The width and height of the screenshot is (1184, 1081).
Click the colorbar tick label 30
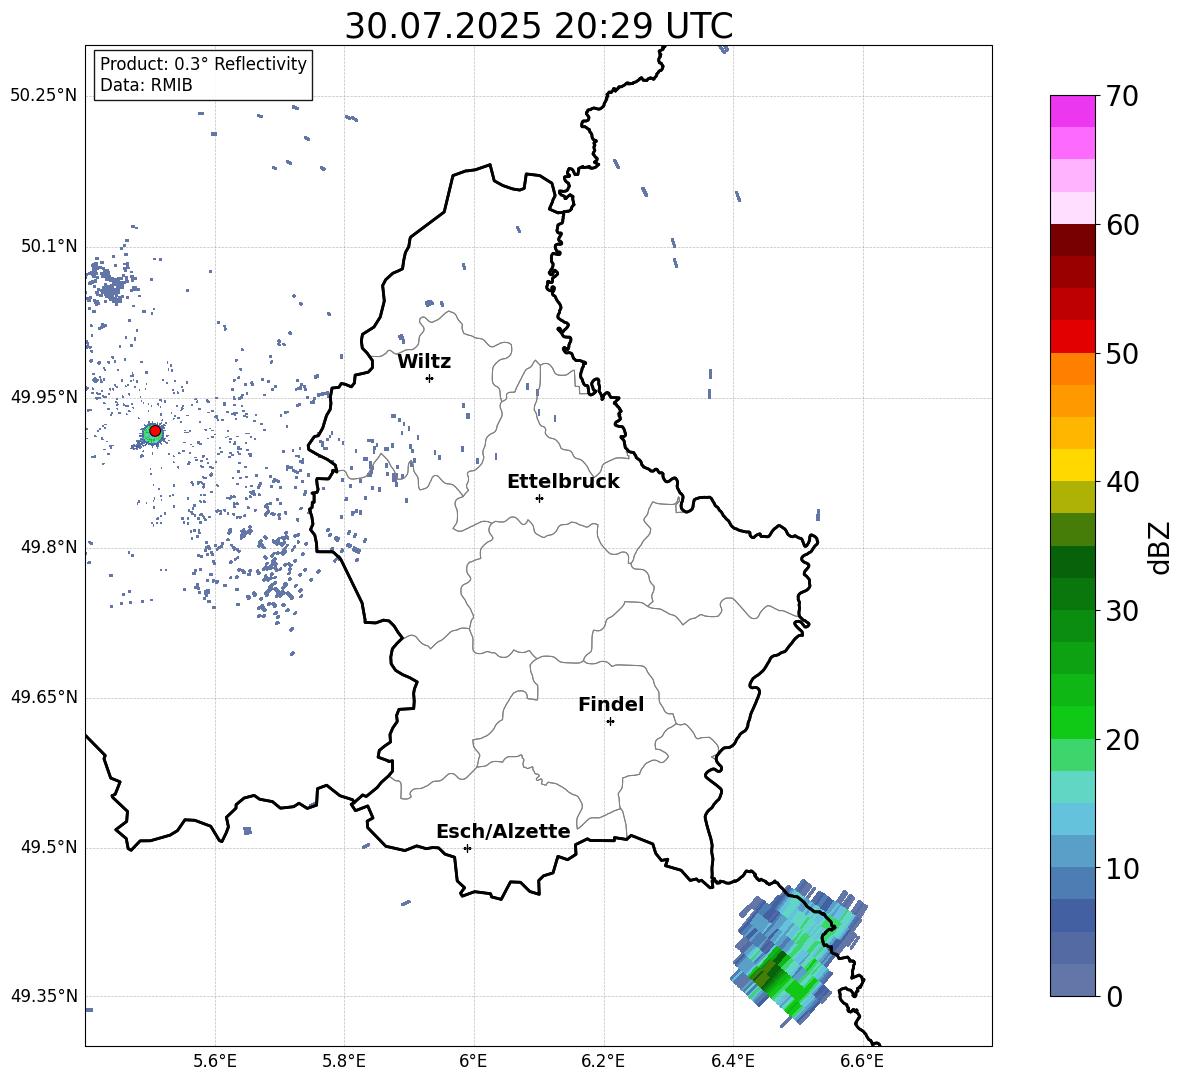coord(1123,611)
